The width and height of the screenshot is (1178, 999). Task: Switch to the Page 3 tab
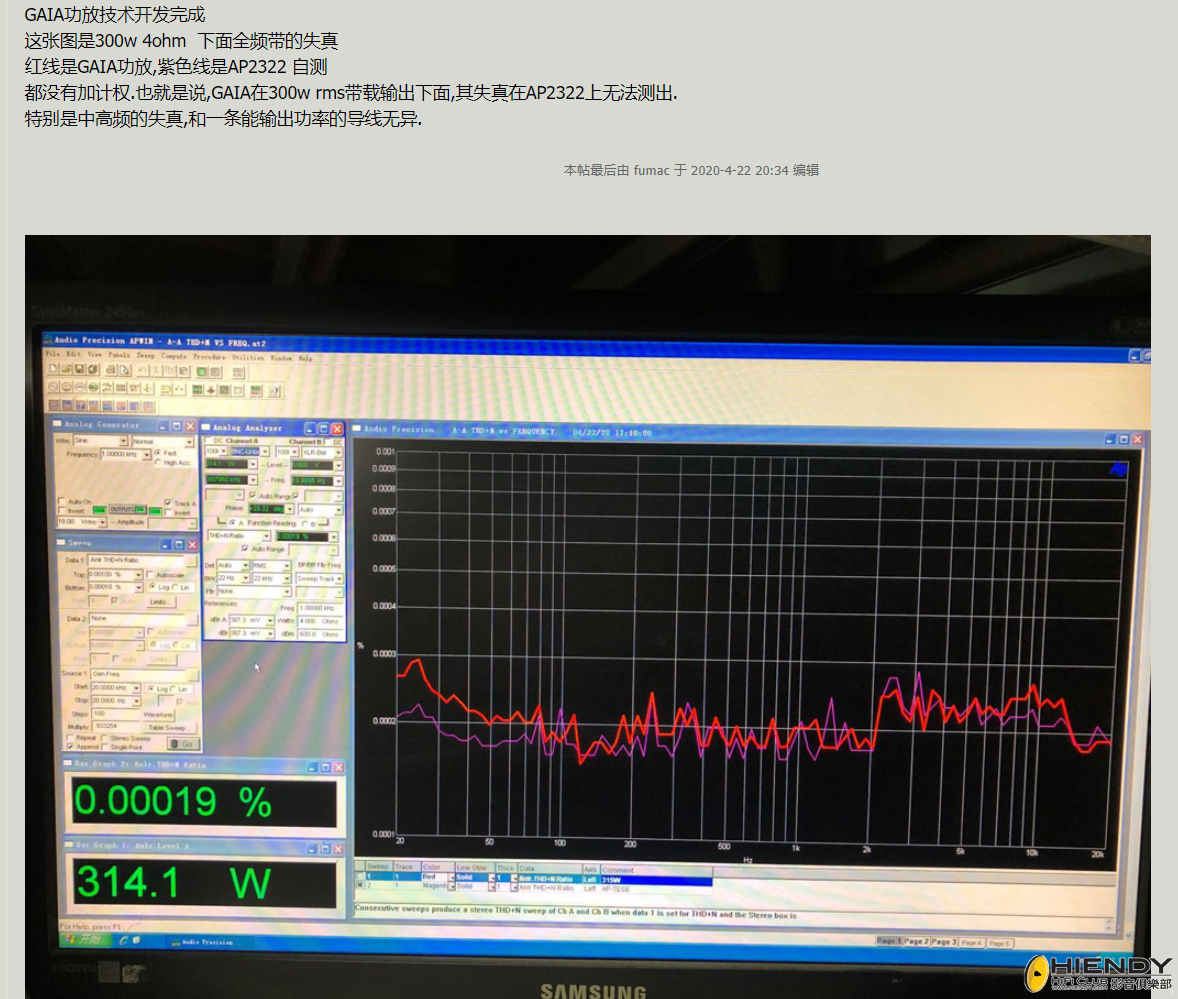pyautogui.click(x=944, y=941)
